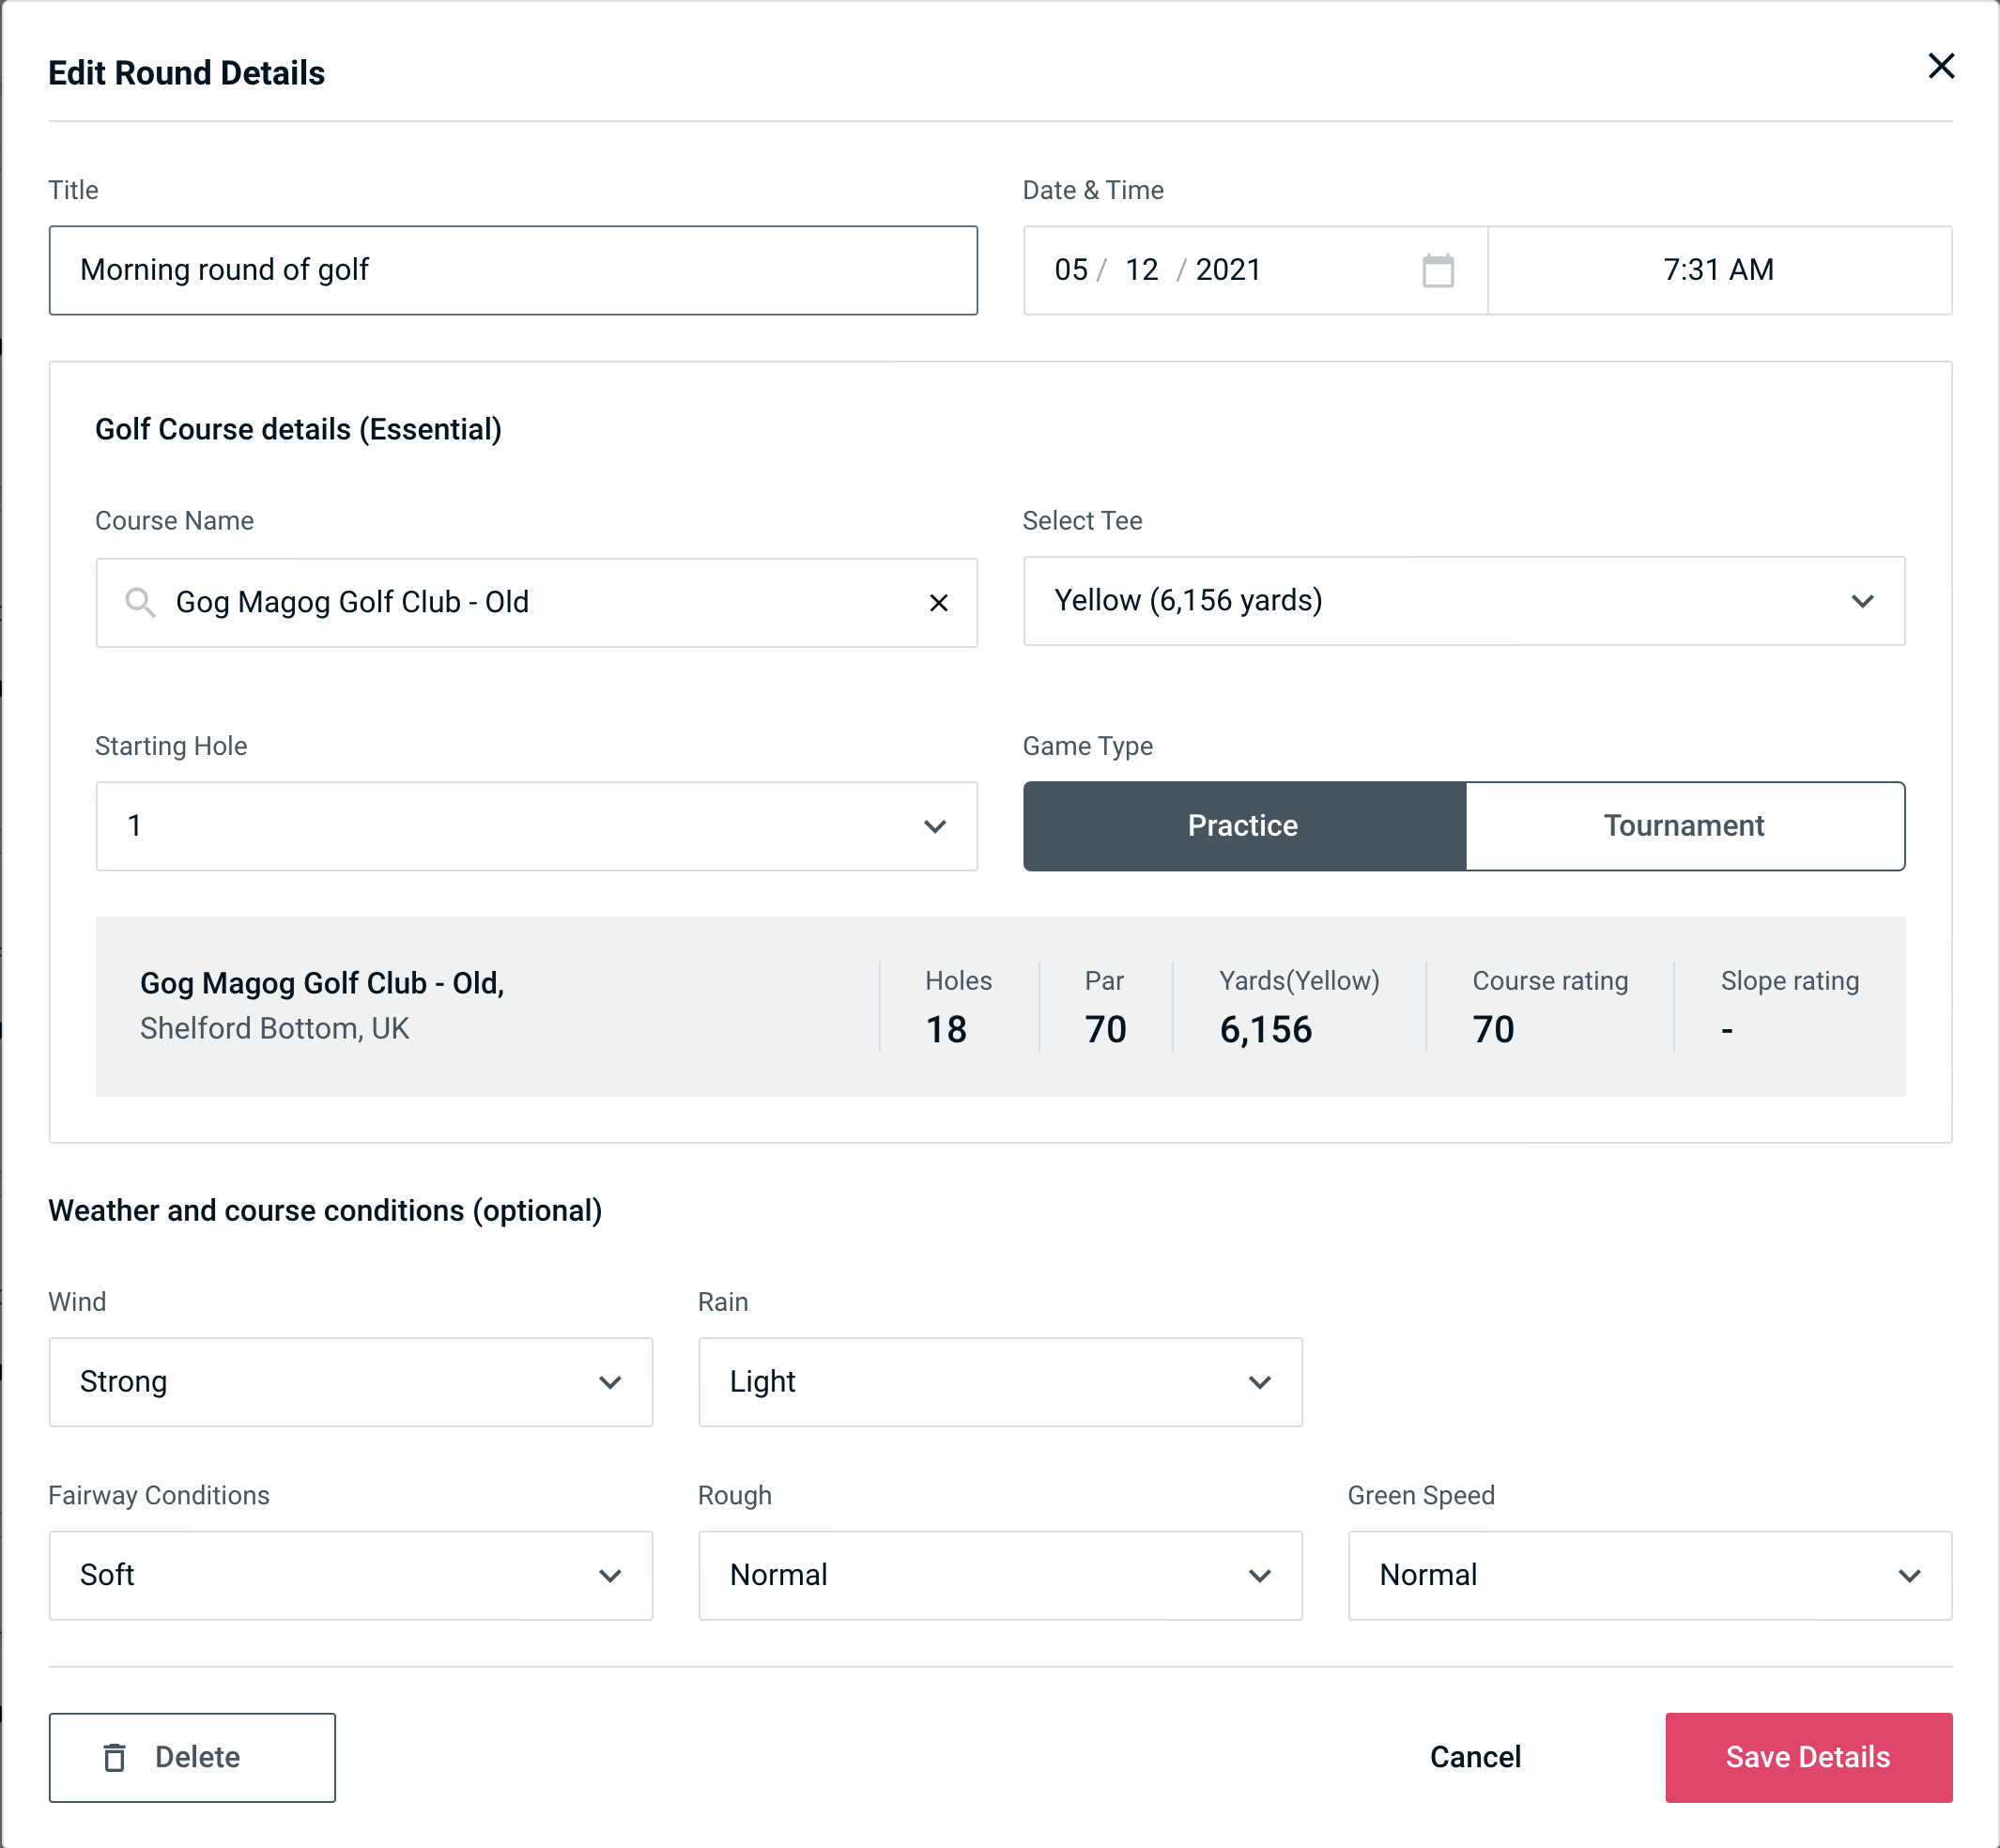Image resolution: width=2000 pixels, height=1848 pixels.
Task: Click the Save Details button
Action: pyautogui.click(x=1808, y=1756)
